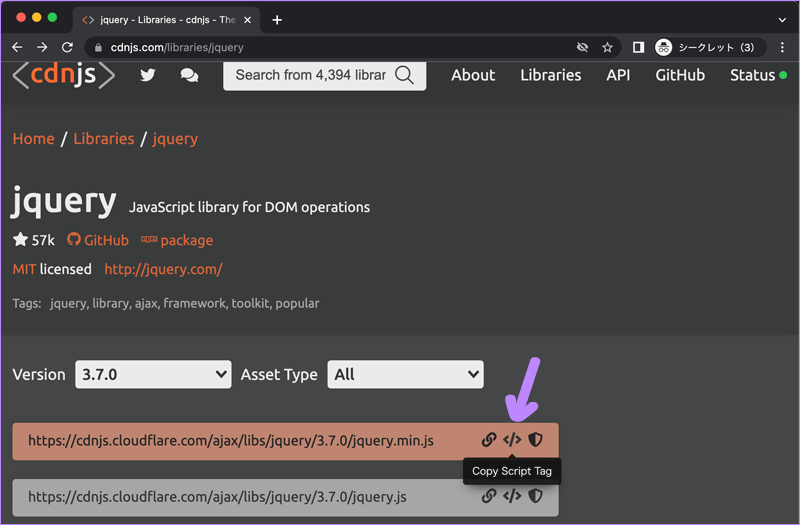Click the shield icon for jquery.js row
Image resolution: width=800 pixels, height=525 pixels.
click(536, 496)
